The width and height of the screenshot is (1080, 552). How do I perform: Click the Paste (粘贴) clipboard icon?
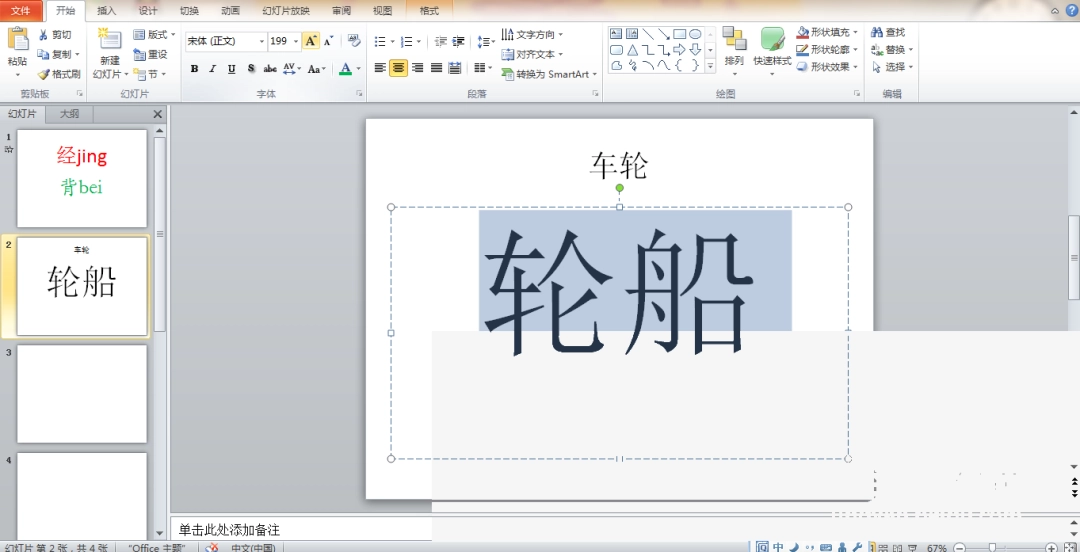click(x=18, y=40)
